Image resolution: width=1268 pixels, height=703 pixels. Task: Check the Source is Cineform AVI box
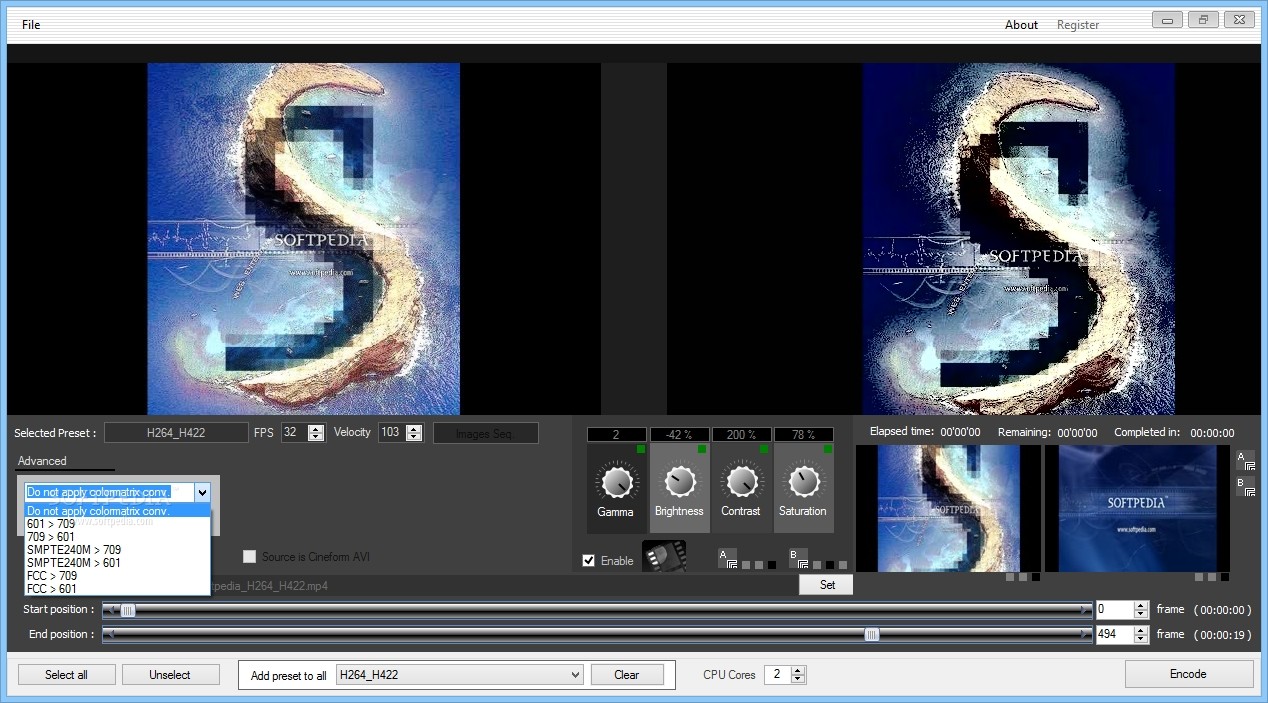pos(249,557)
